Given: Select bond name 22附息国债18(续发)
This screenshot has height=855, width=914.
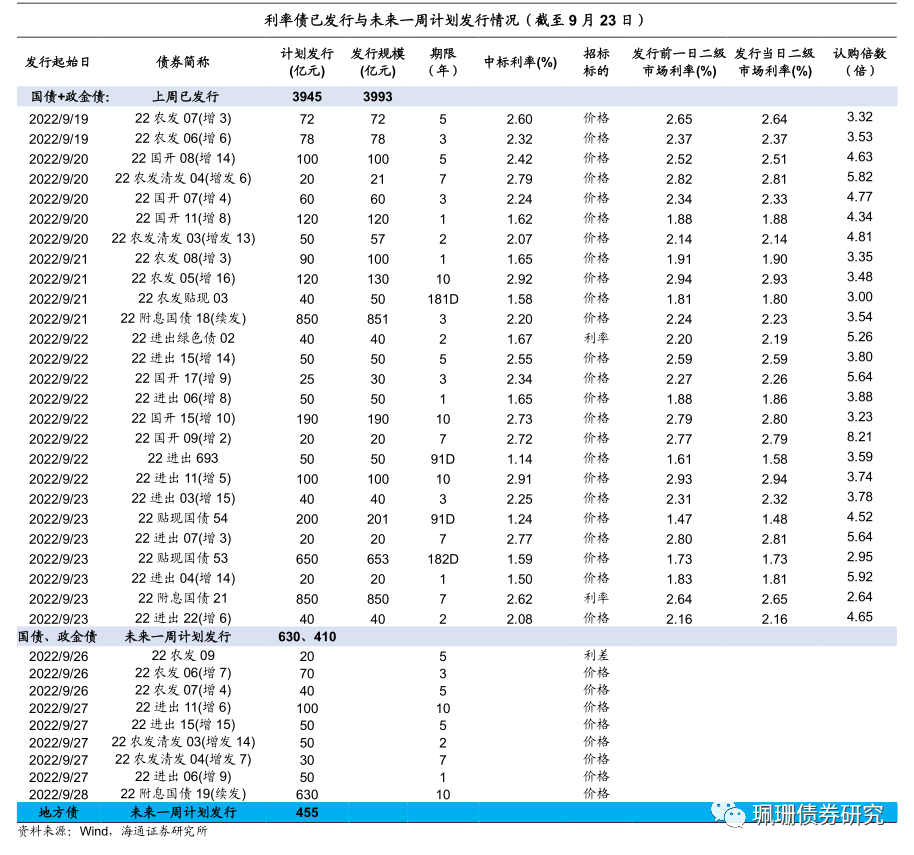Looking at the screenshot, I should [x=183, y=318].
